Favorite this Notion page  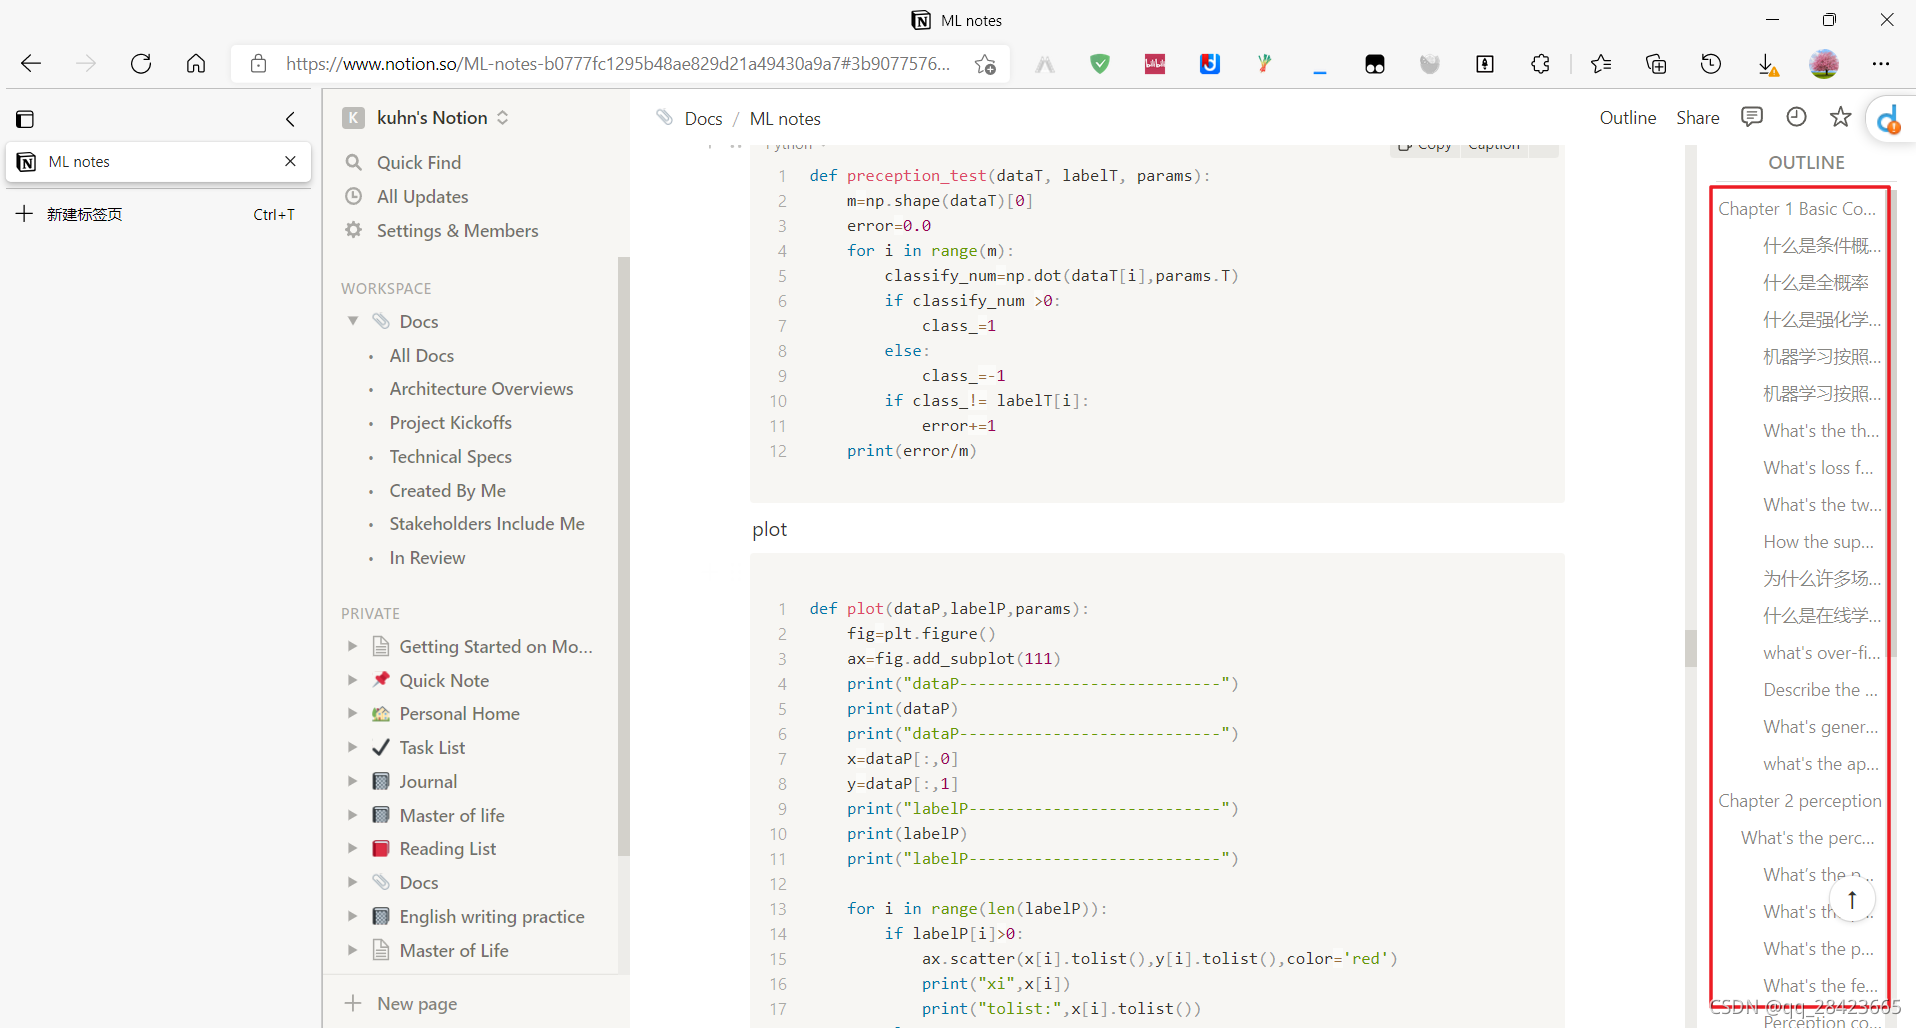click(x=1840, y=117)
